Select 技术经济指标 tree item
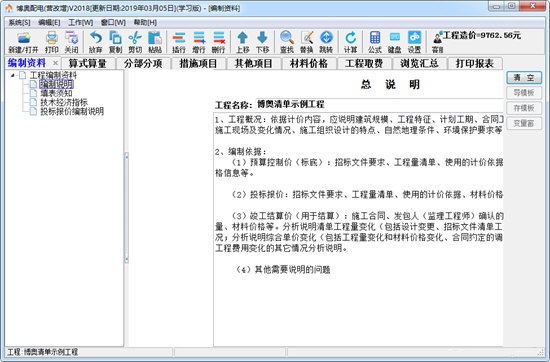This screenshot has height=362, width=550. coord(64,102)
